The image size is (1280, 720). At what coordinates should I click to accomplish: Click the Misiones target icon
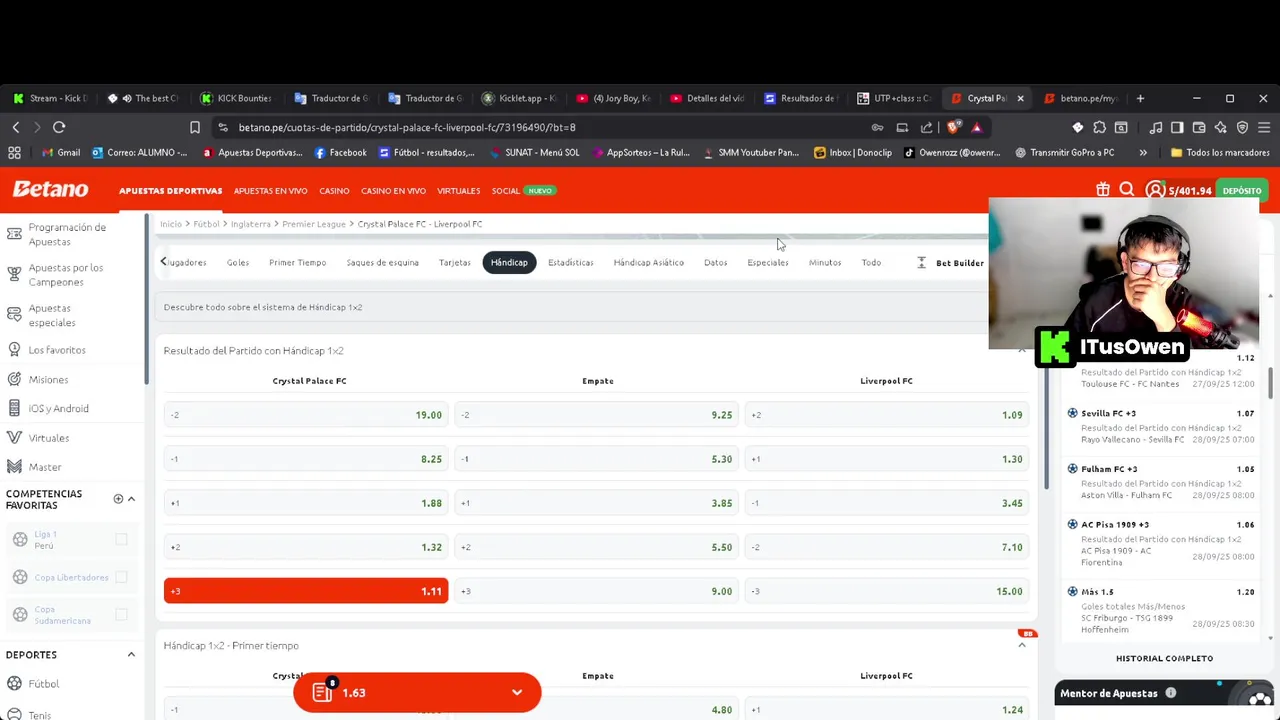(x=14, y=380)
